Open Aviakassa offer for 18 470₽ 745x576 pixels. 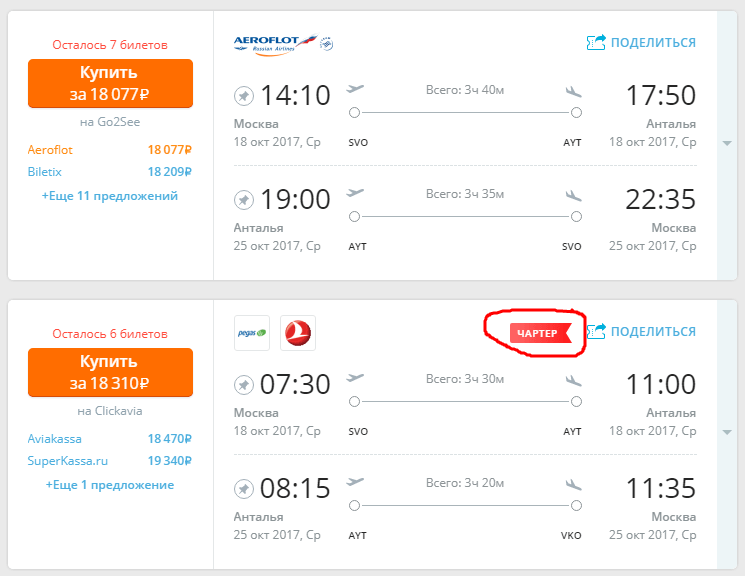(x=110, y=438)
